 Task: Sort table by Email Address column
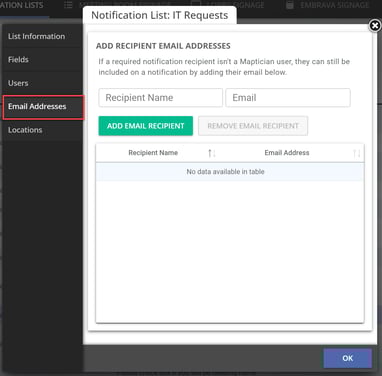[292, 153]
